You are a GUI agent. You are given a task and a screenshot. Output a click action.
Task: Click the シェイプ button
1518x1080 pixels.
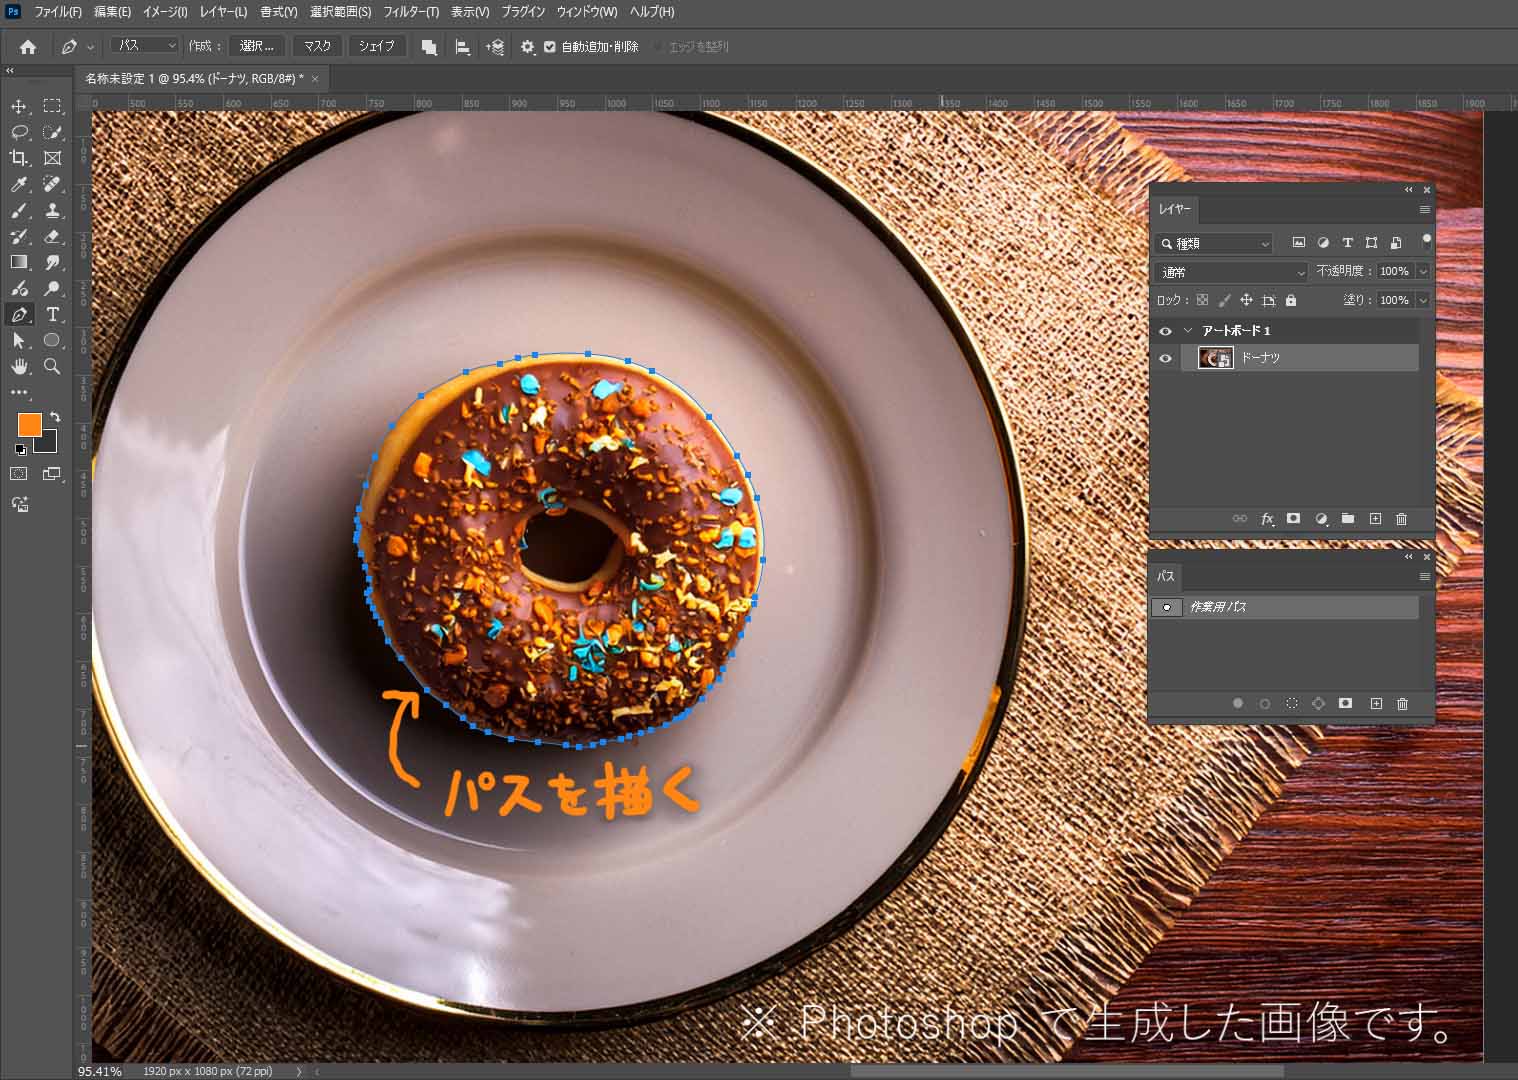click(x=376, y=46)
